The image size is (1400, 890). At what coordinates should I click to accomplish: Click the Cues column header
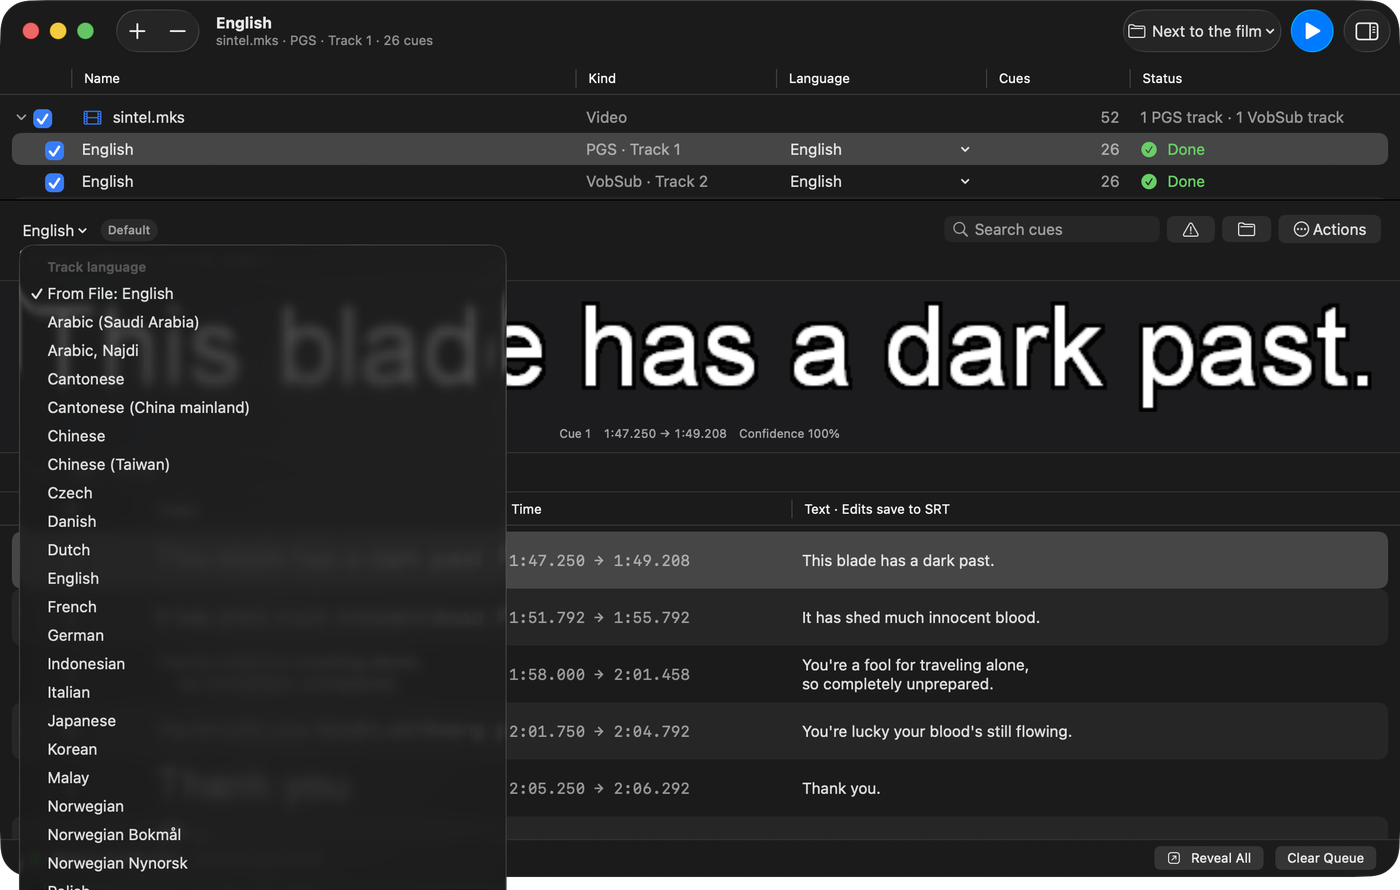tap(1014, 79)
